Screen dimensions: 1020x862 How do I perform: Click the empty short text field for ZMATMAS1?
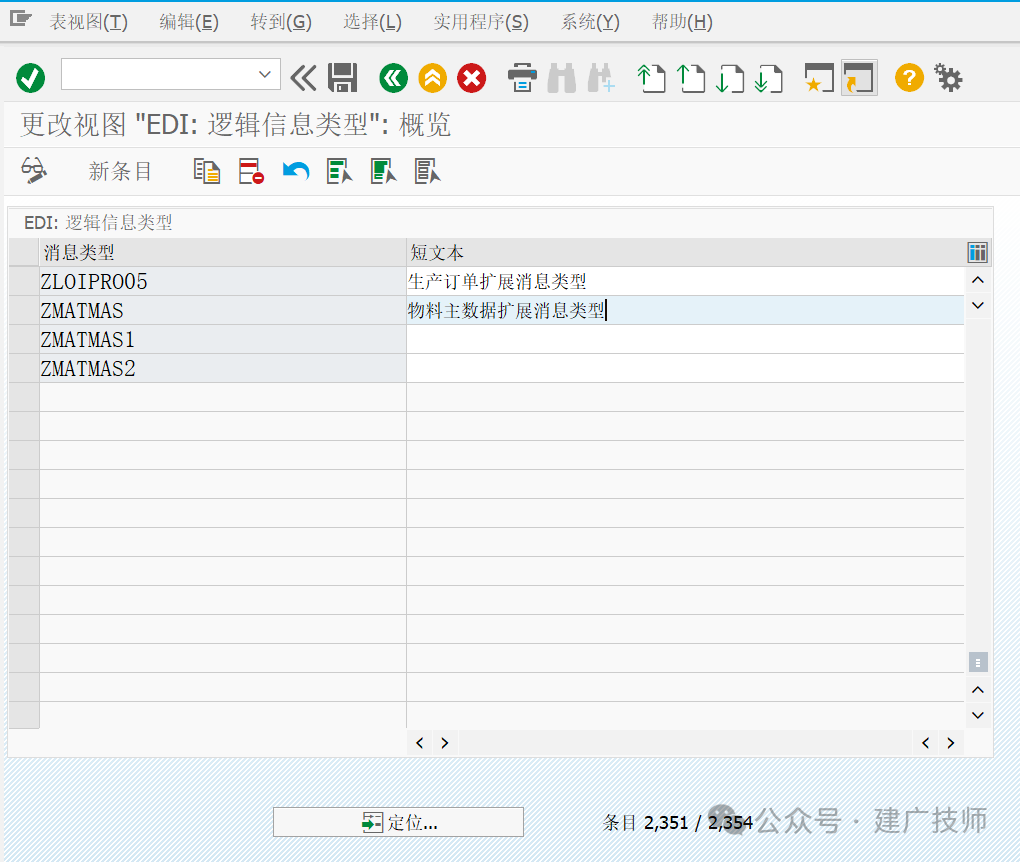point(685,340)
